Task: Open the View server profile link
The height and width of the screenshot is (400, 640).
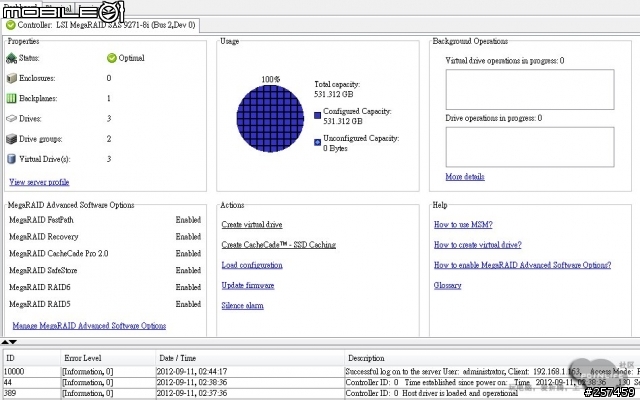Action: 39,182
